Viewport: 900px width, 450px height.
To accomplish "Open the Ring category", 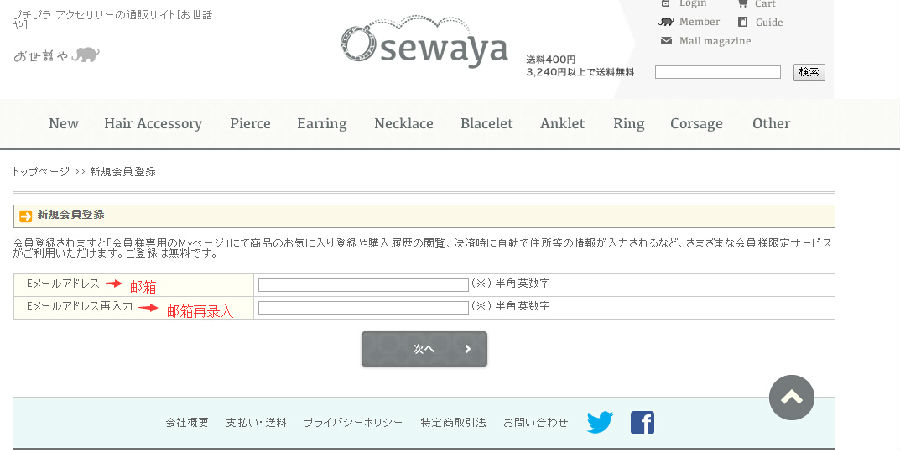I will click(x=628, y=124).
